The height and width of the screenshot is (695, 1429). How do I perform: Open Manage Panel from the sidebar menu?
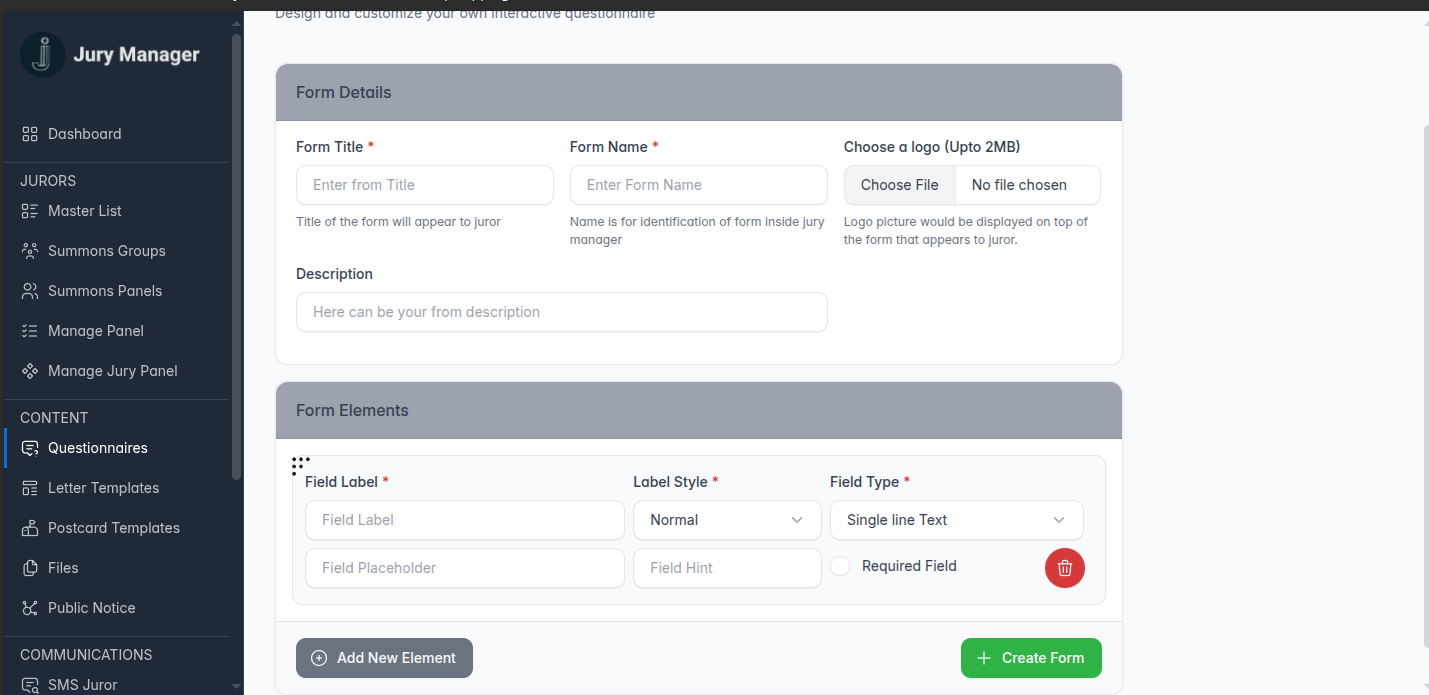(31, 330)
